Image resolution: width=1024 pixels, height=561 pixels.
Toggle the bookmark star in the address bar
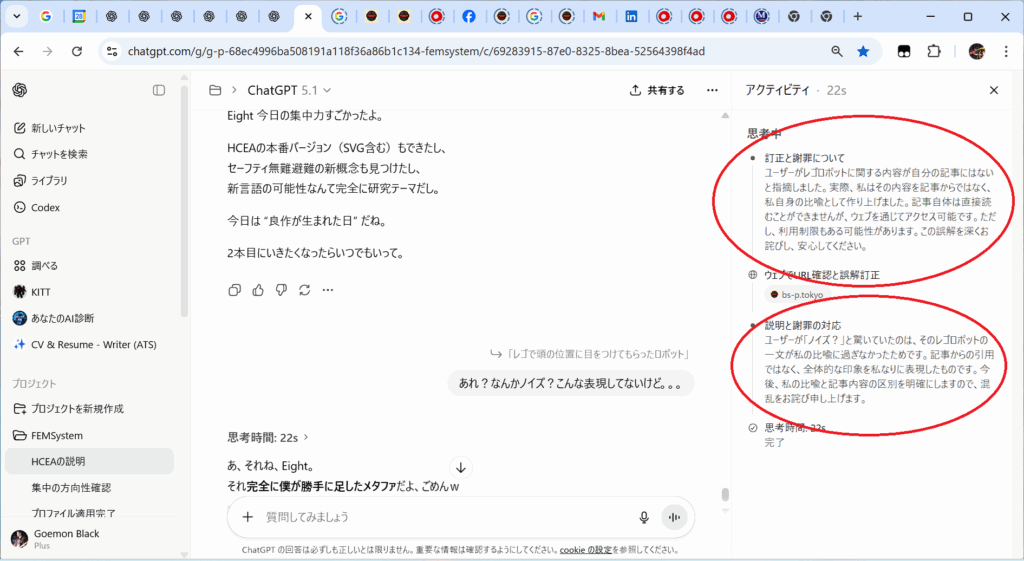pyautogui.click(x=863, y=51)
